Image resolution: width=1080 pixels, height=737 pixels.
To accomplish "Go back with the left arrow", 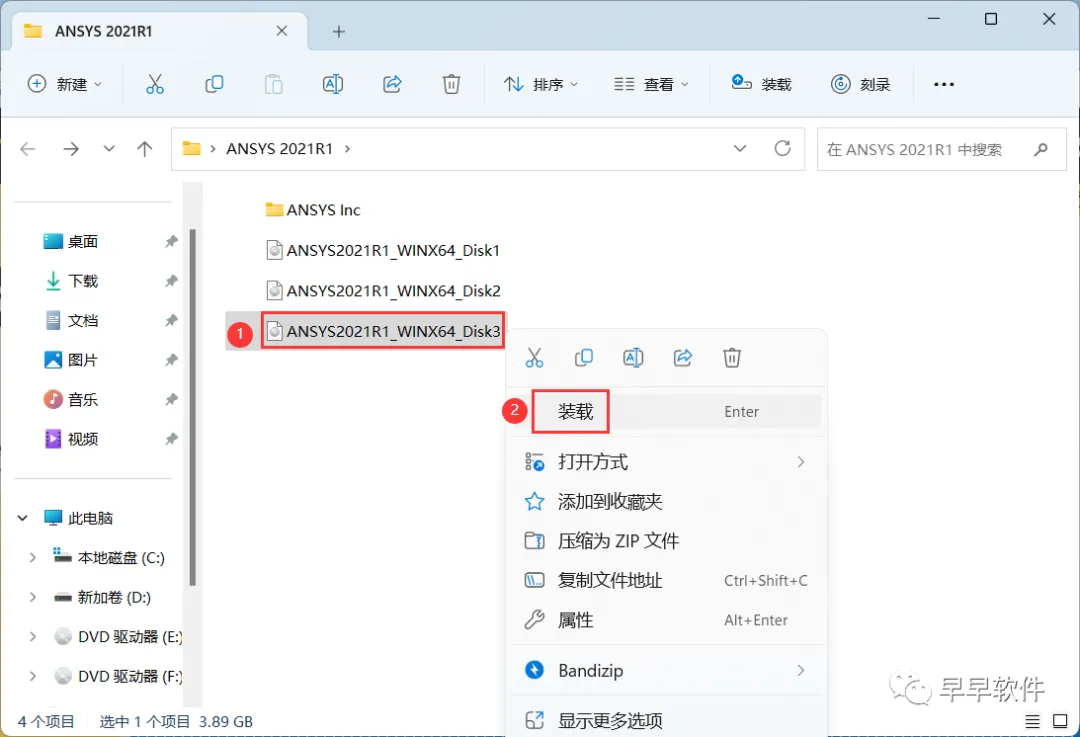I will tap(28, 149).
